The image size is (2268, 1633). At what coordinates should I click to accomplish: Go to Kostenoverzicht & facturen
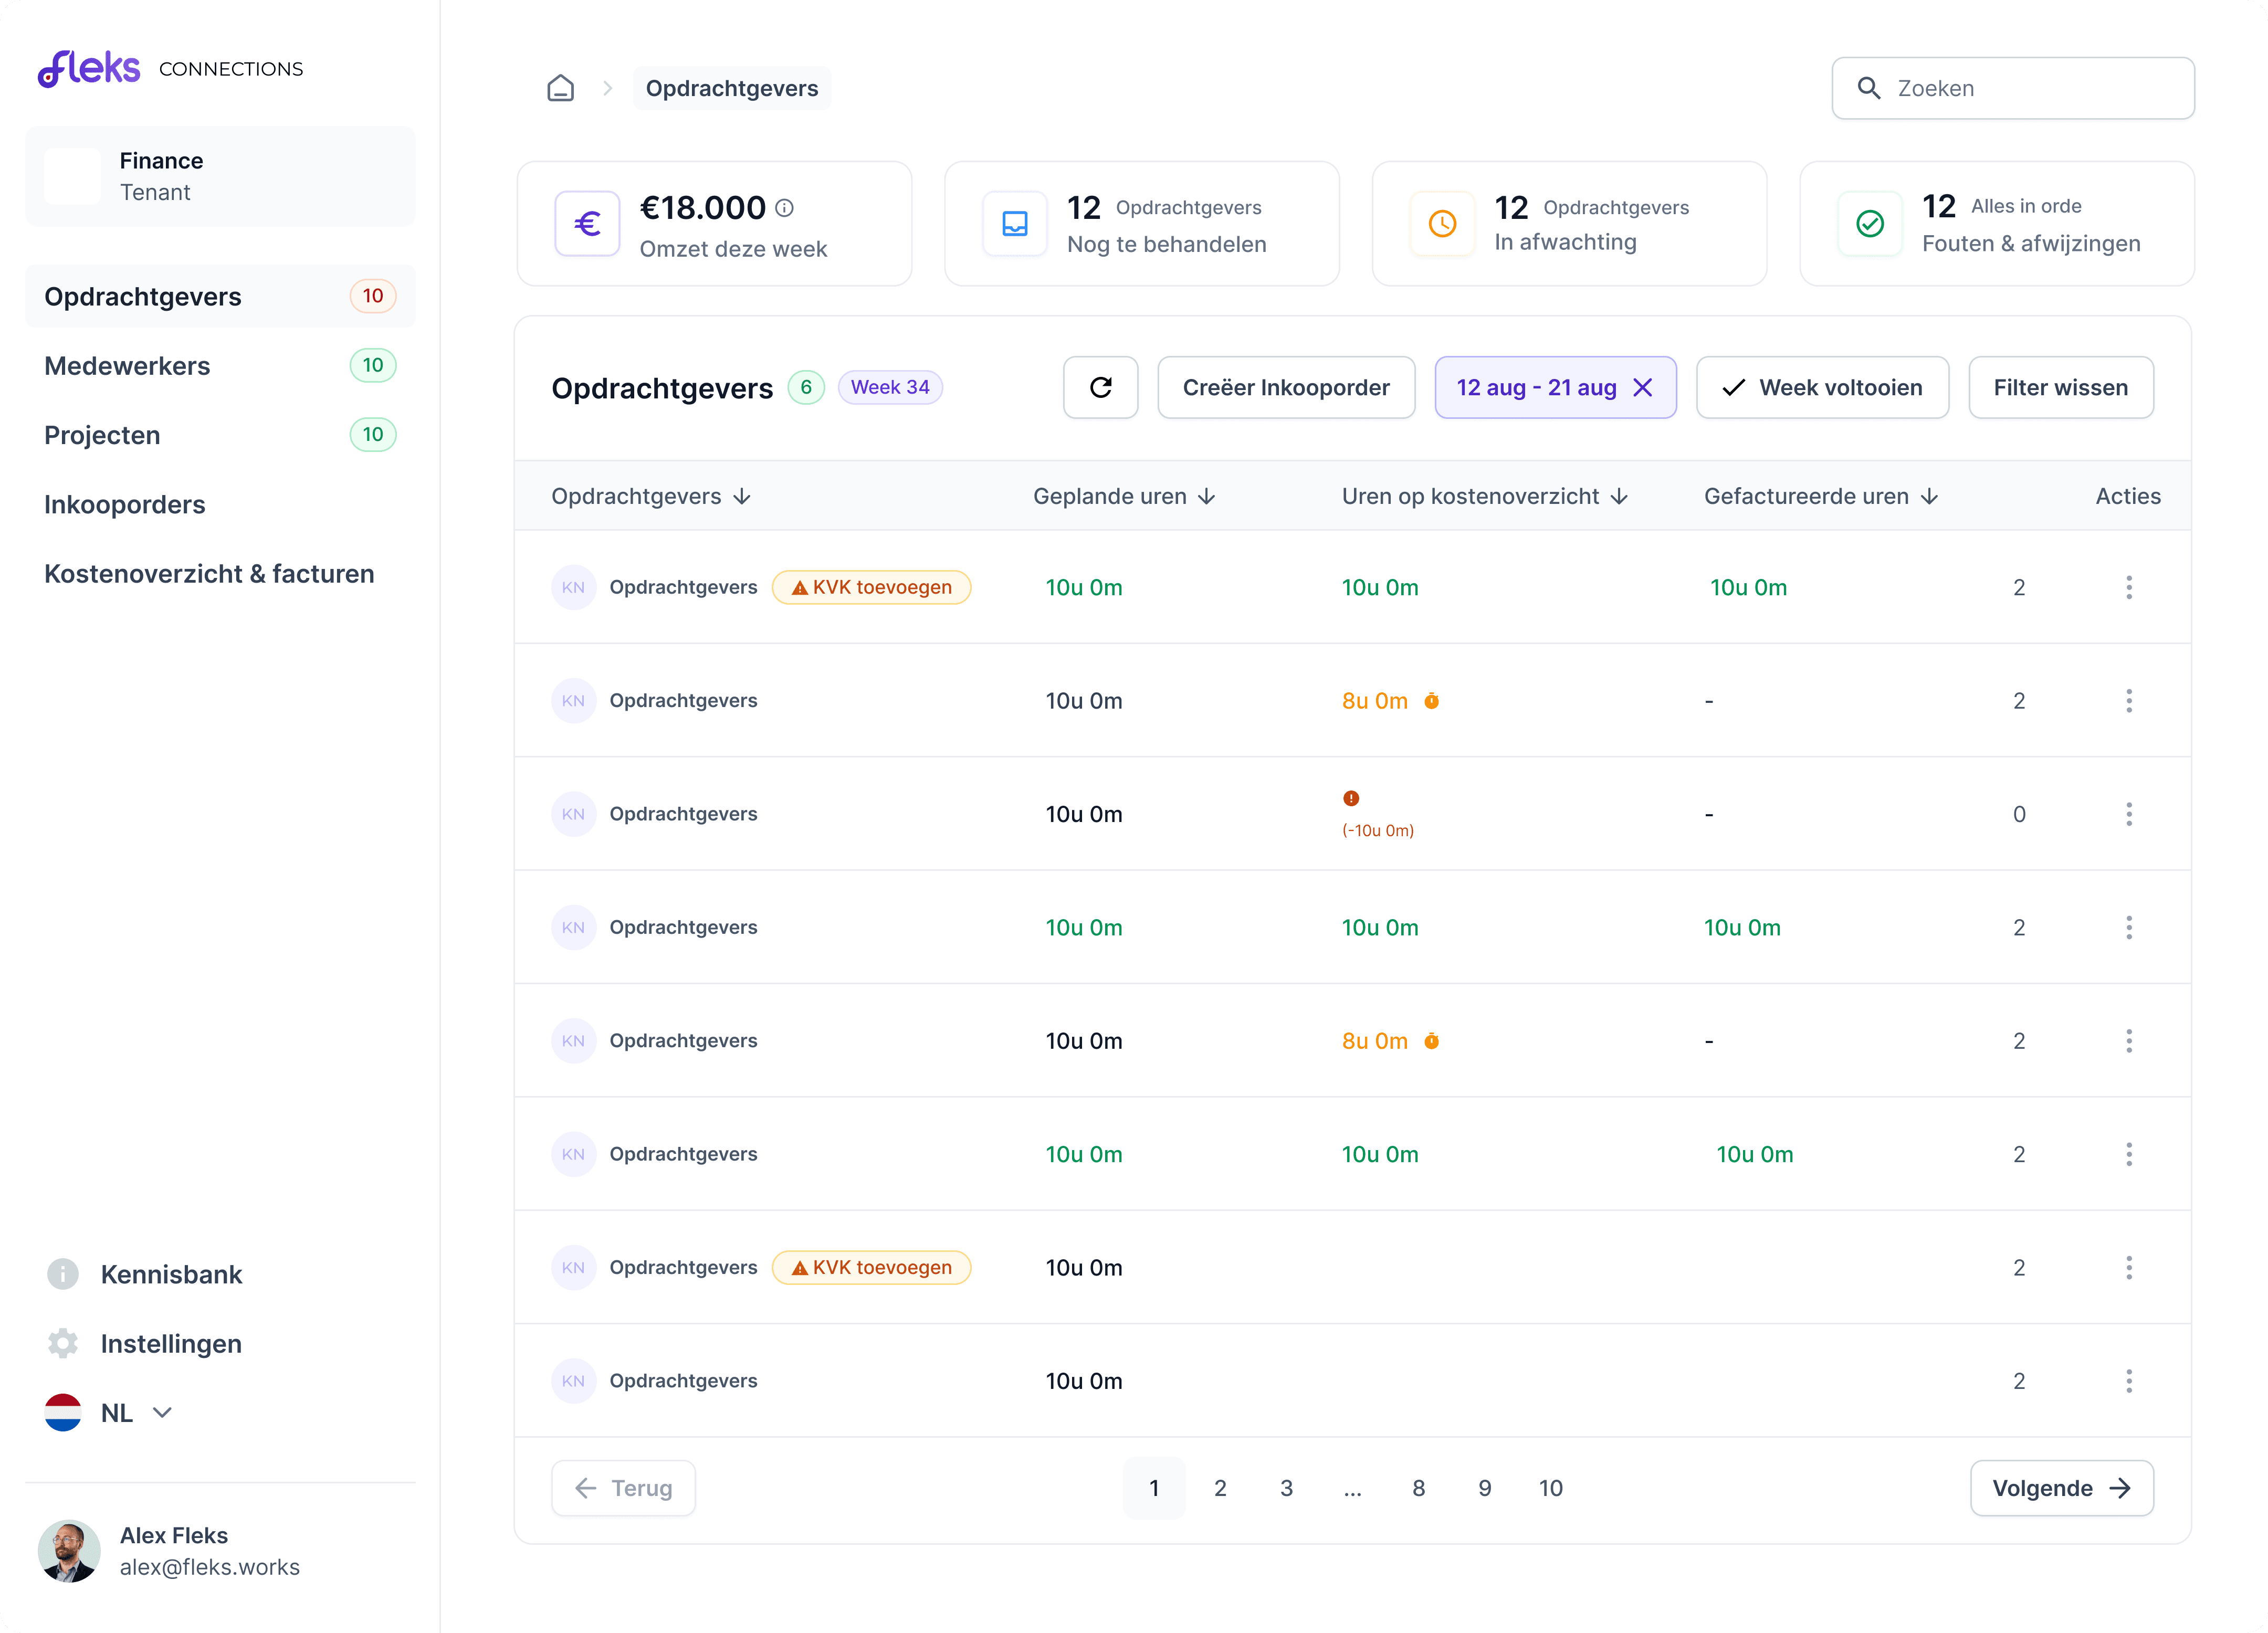pos(209,574)
